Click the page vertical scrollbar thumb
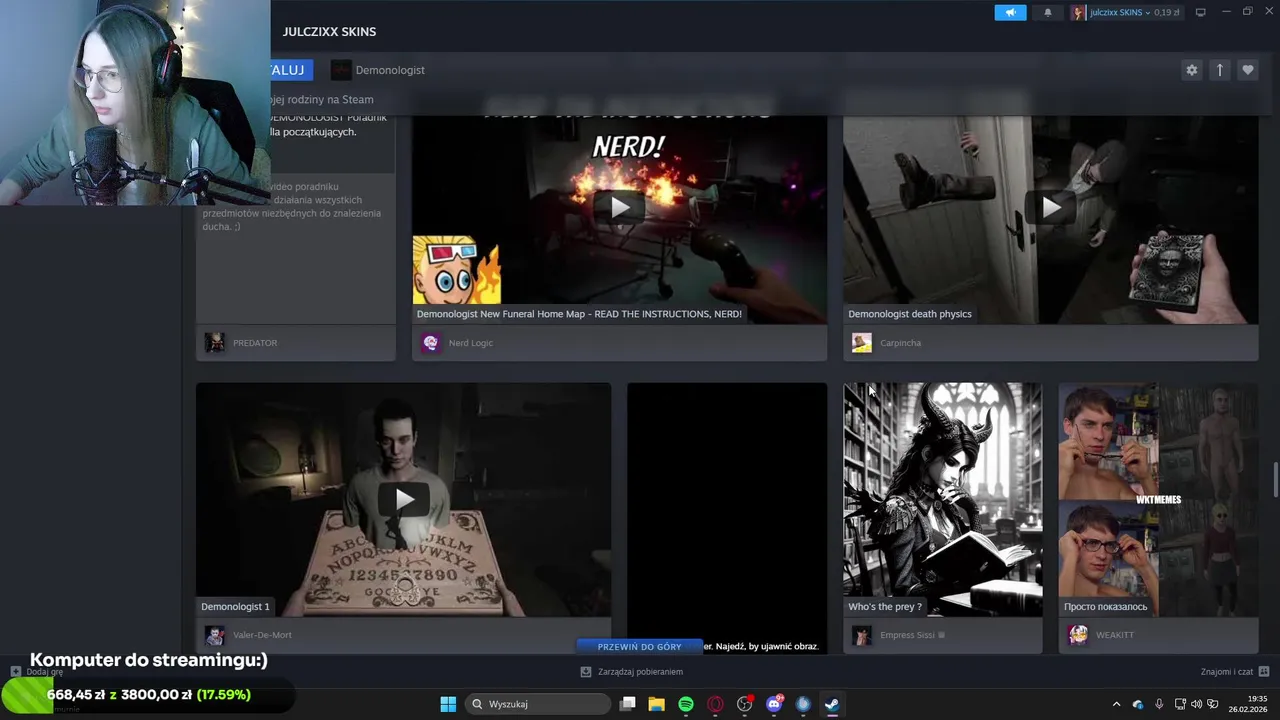The width and height of the screenshot is (1280, 720). pos(1275,479)
